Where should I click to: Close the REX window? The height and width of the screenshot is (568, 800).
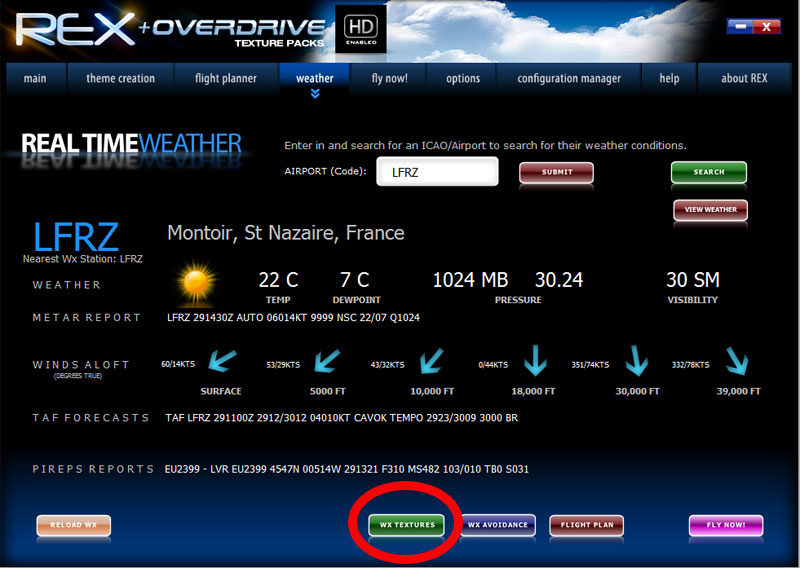[766, 26]
